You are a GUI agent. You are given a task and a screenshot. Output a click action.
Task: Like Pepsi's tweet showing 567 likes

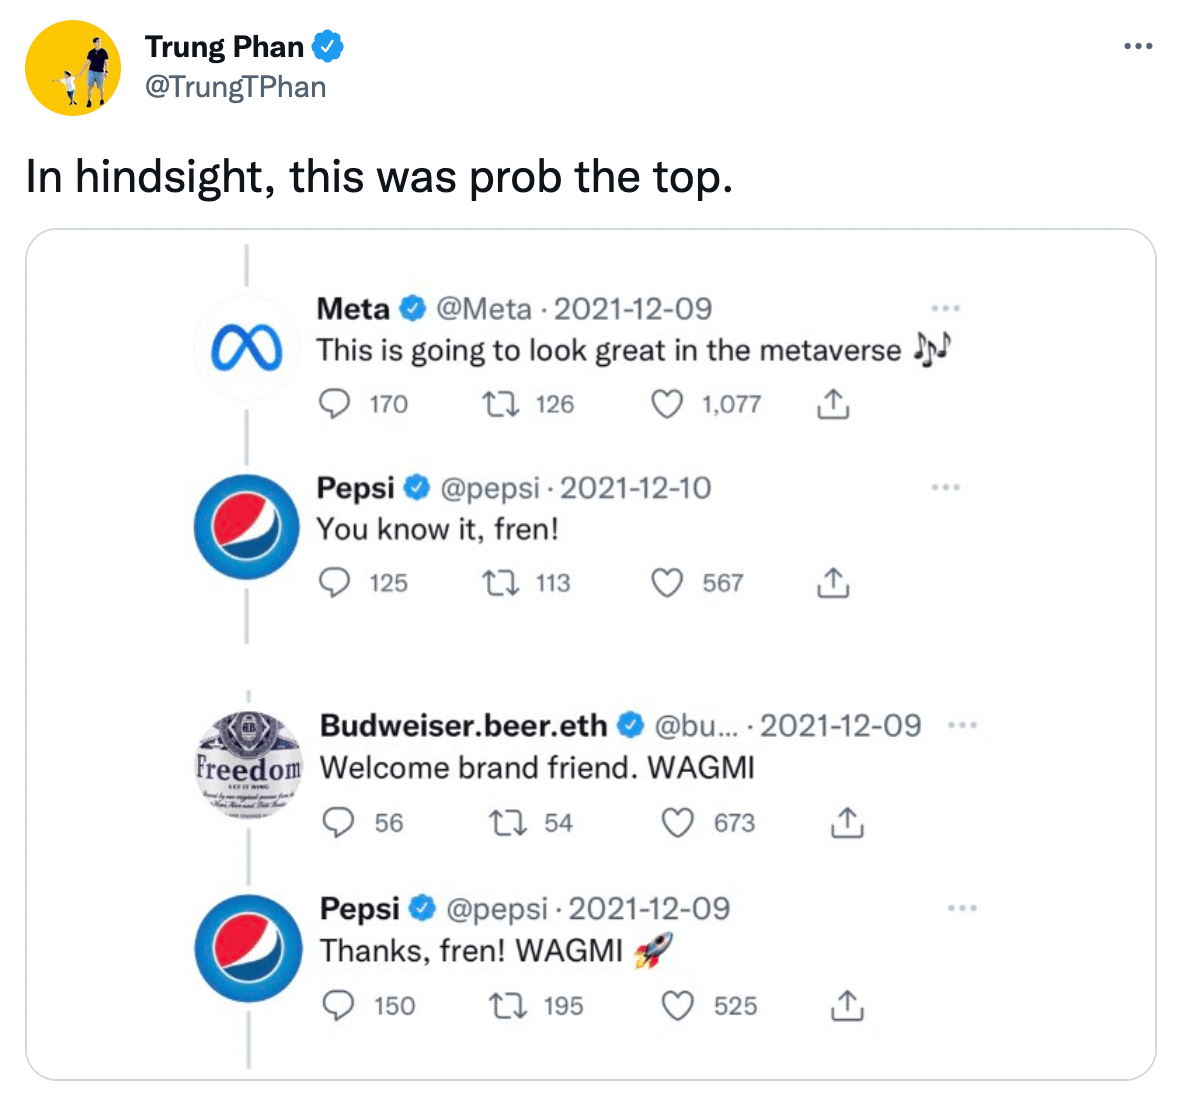667,582
